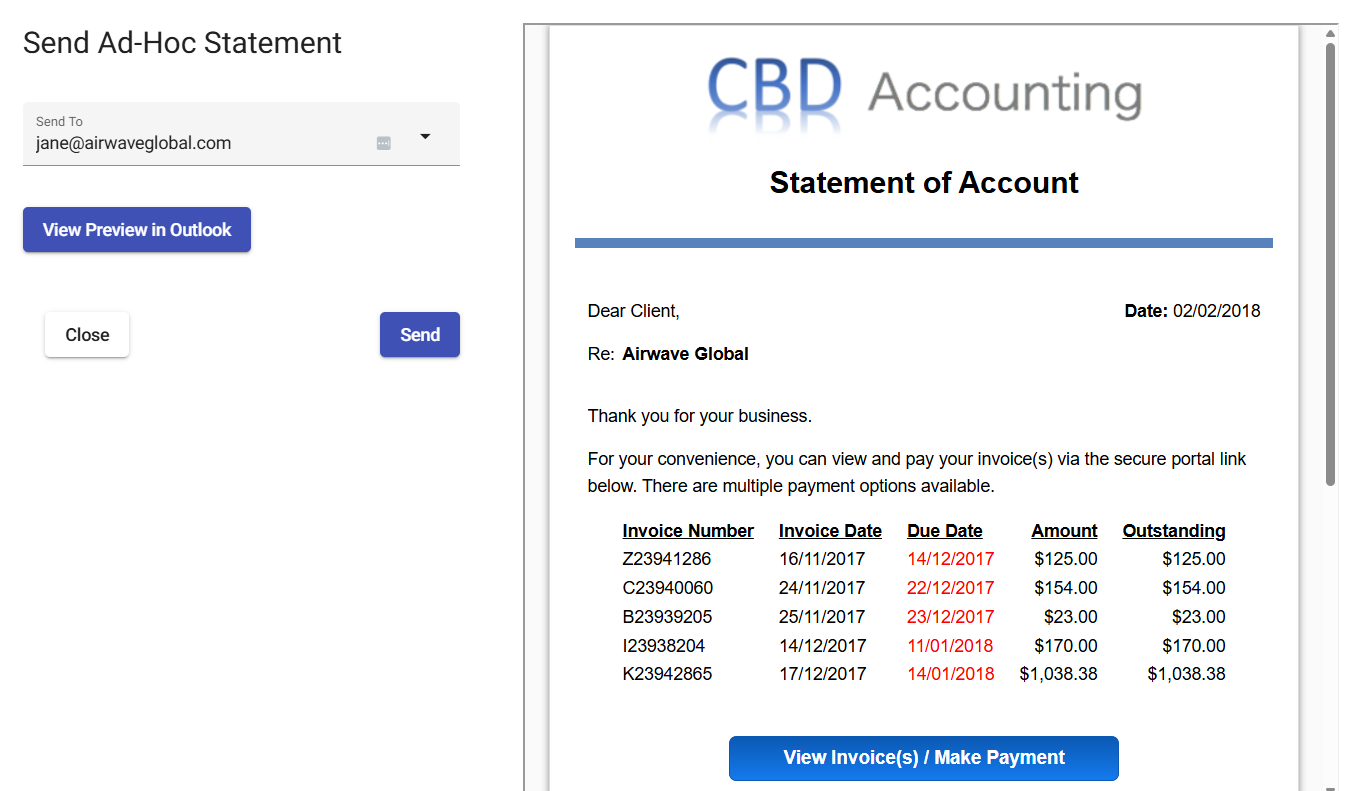Expand the Send To dropdown arrow
1358x791 pixels.
tap(425, 136)
